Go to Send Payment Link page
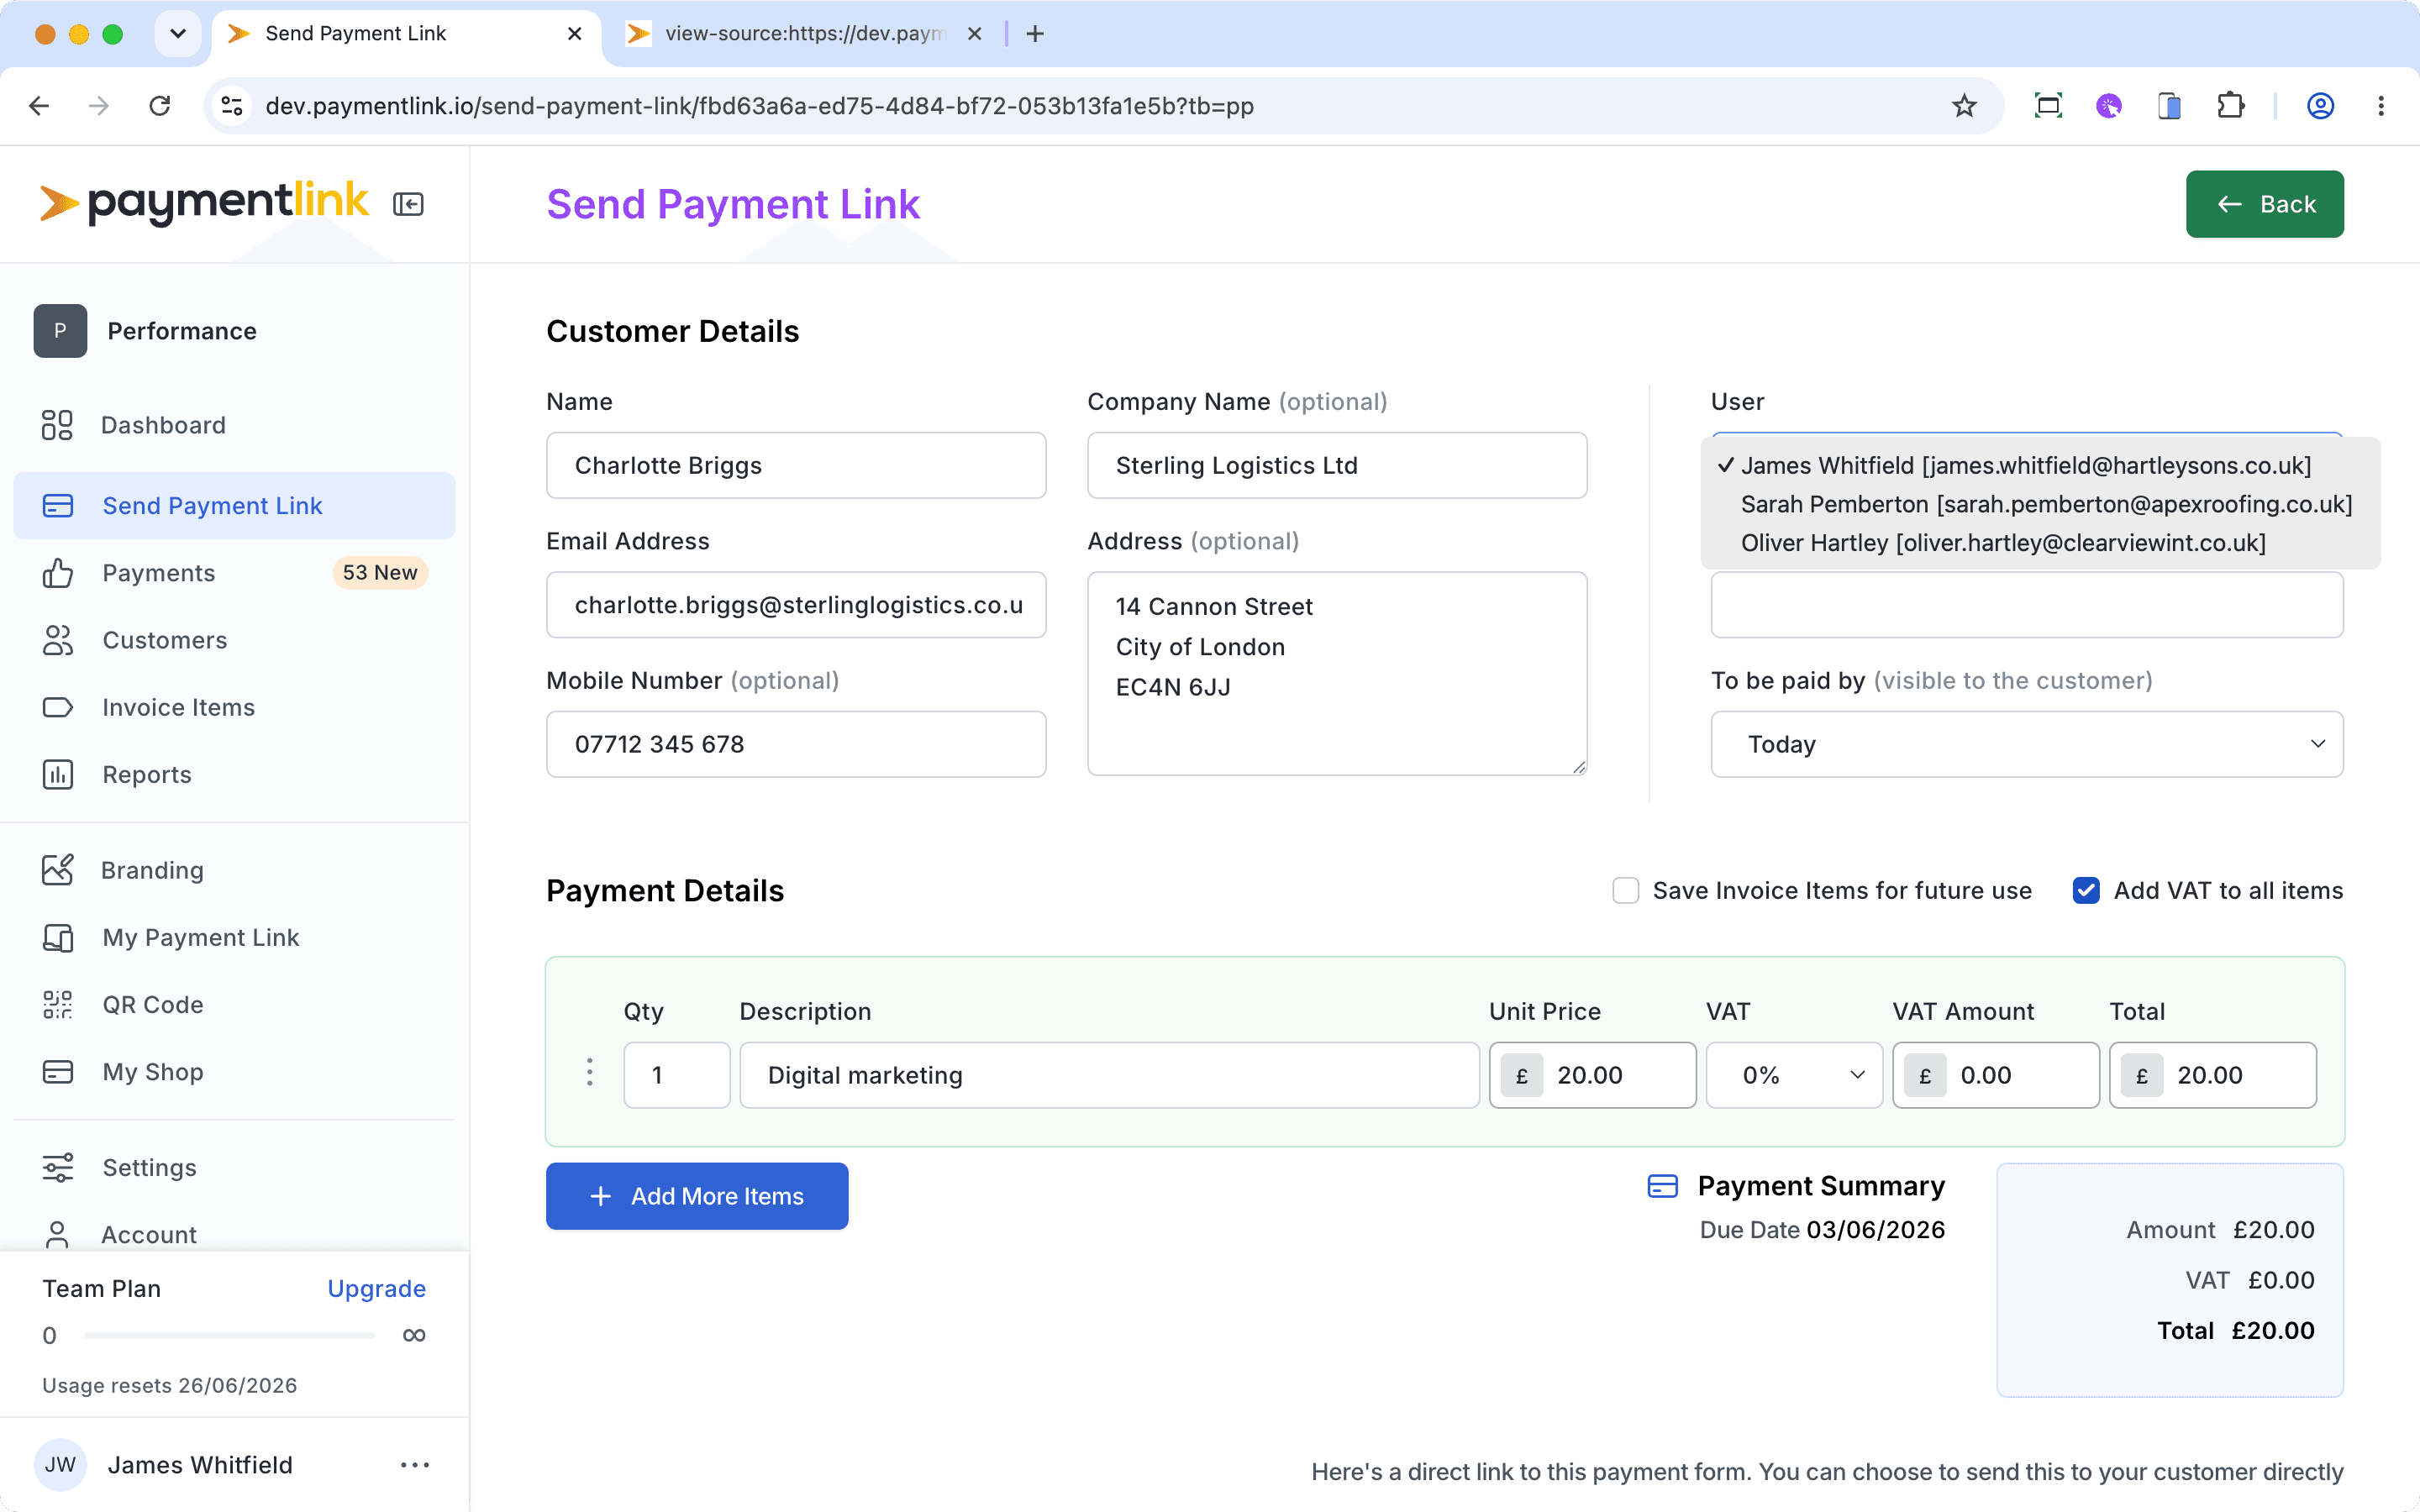 233,505
